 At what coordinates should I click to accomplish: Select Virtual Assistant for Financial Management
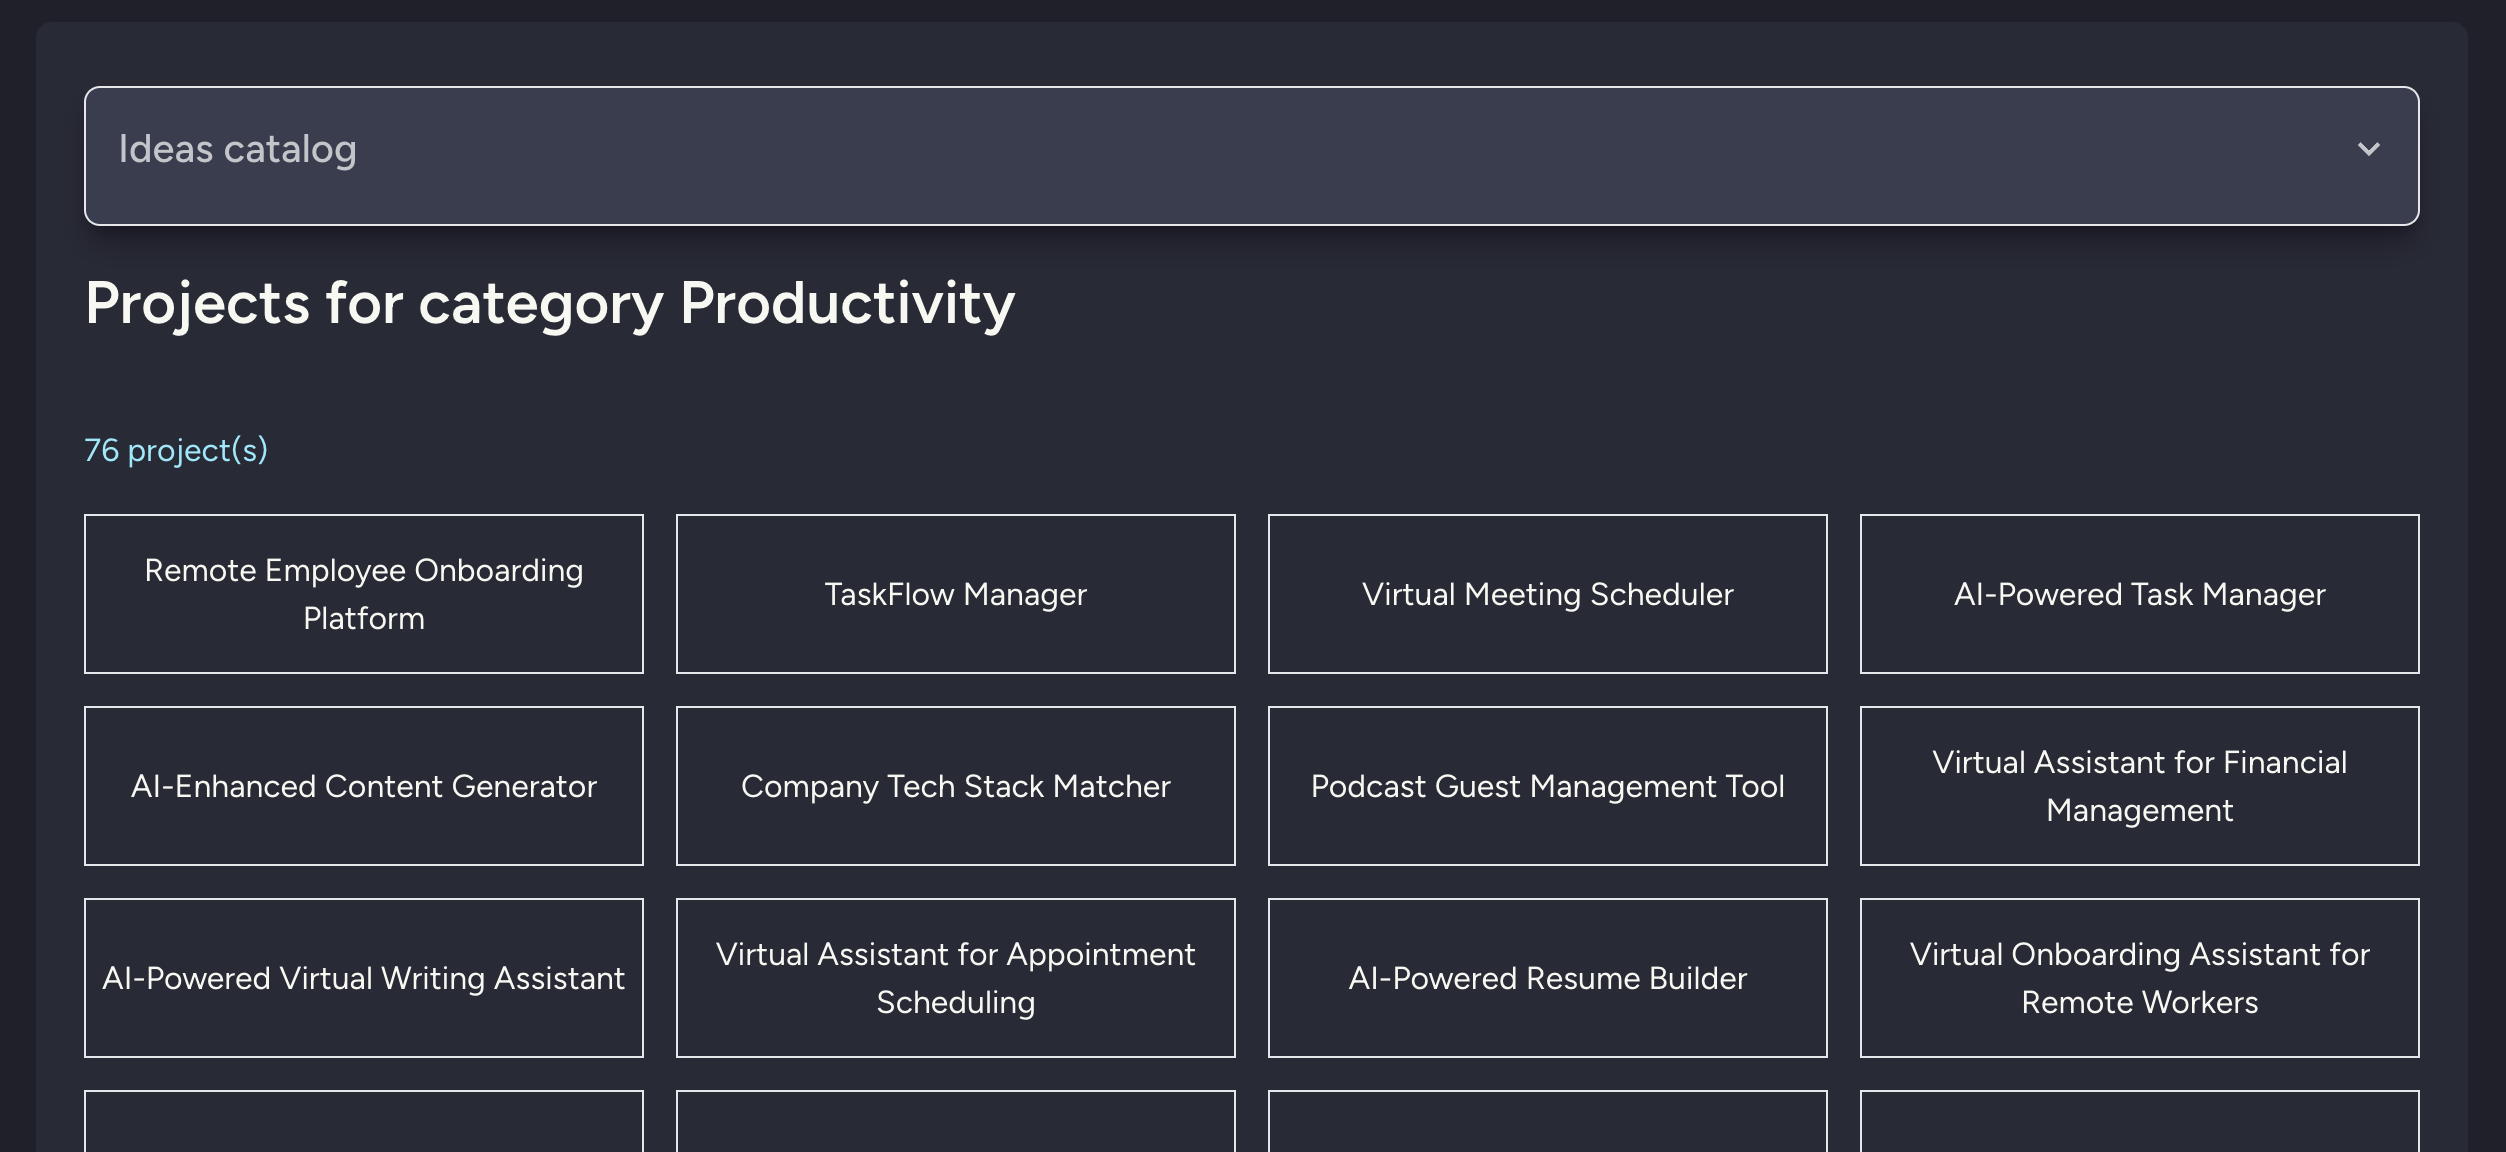[2139, 787]
